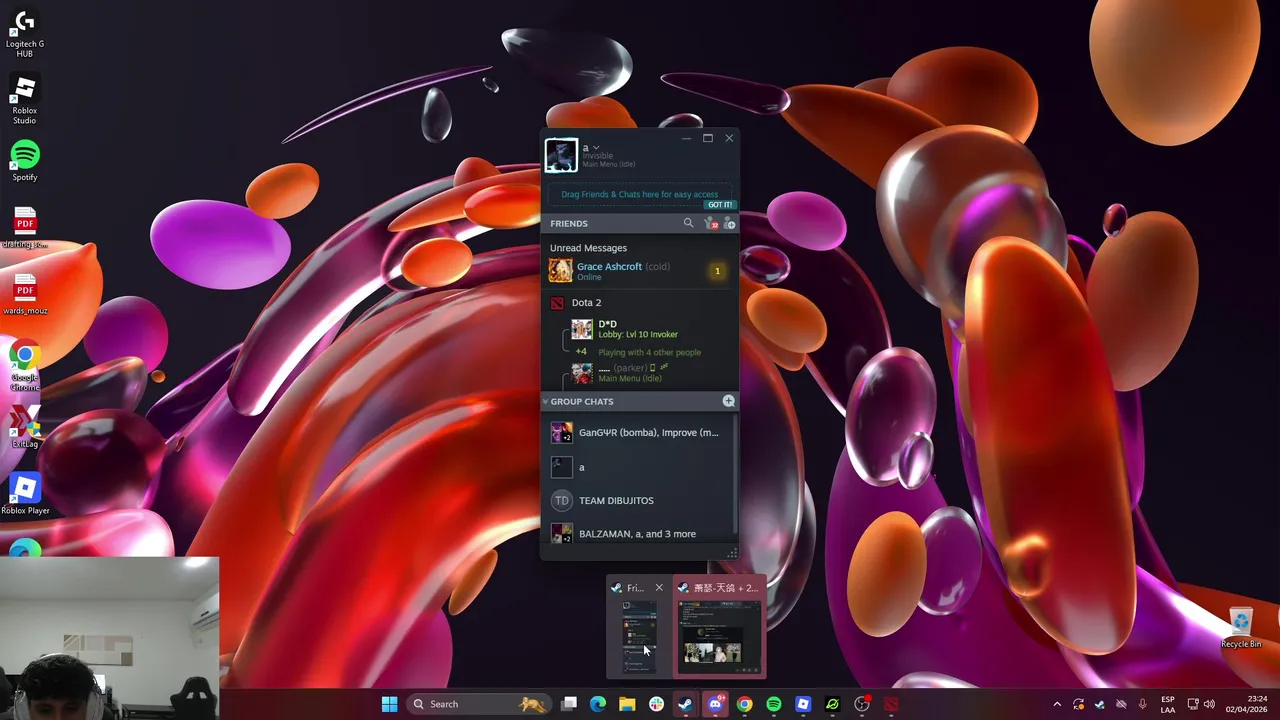Click the user profile avatar in Friends window
The height and width of the screenshot is (720, 1280).
coord(561,155)
